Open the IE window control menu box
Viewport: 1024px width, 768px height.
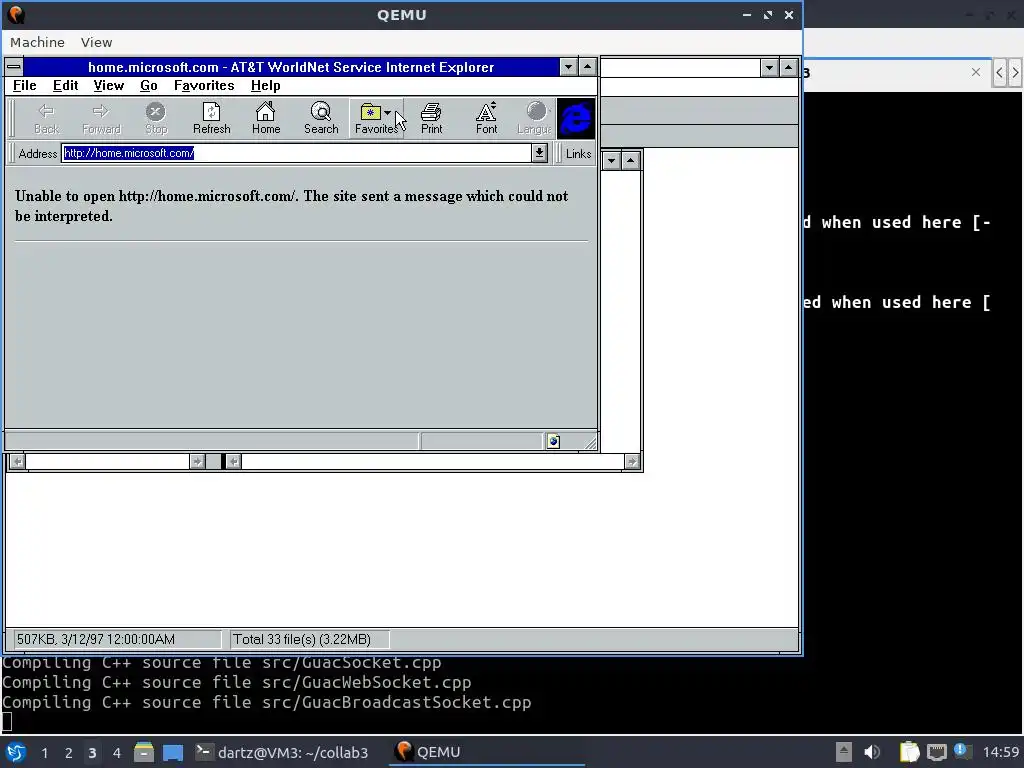tap(14, 67)
